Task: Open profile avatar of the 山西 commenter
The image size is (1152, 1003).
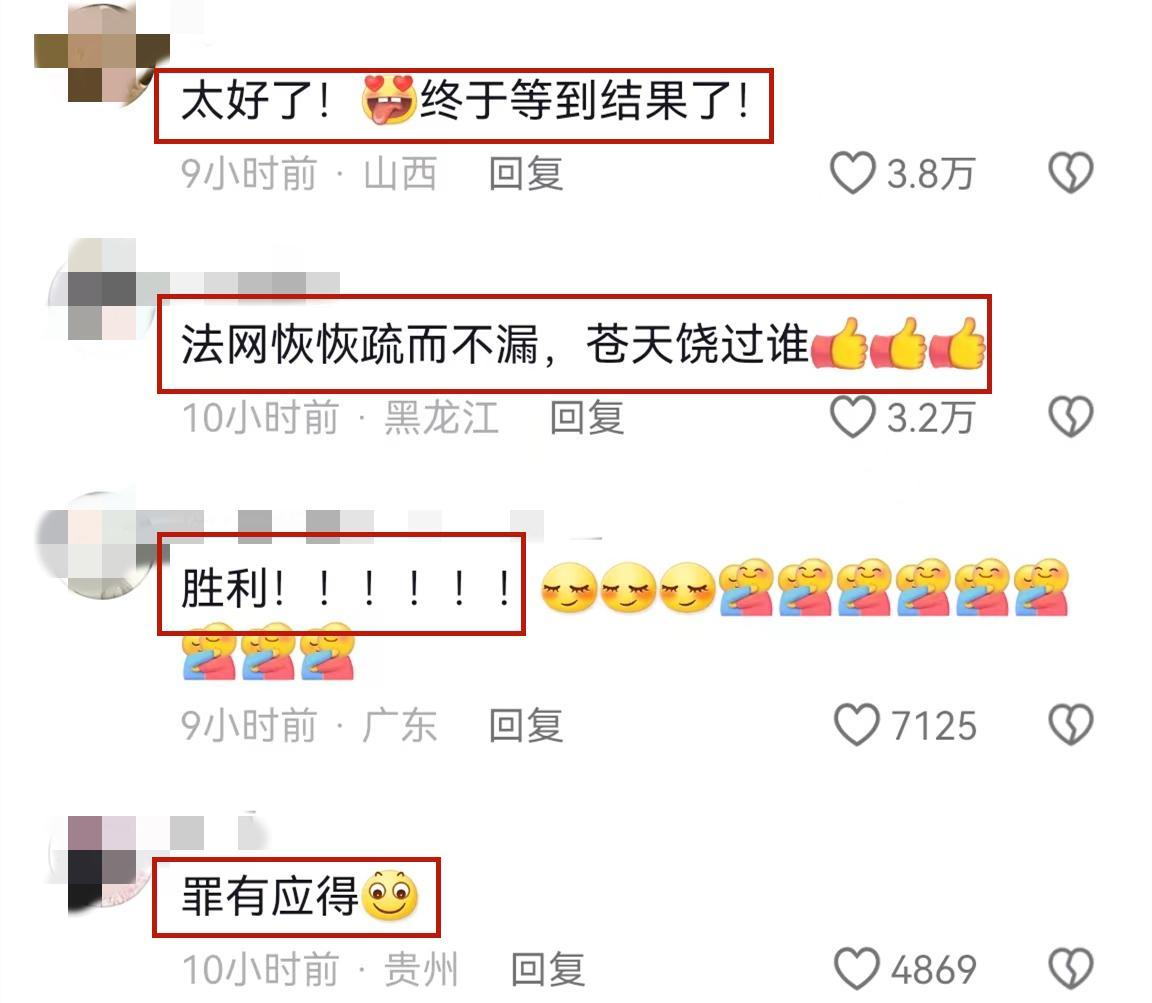Action: tap(103, 51)
